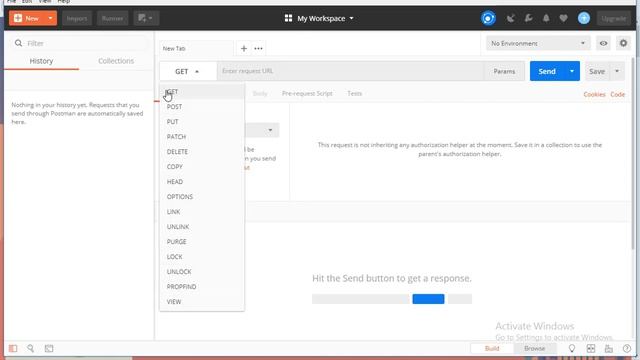Viewport: 640px width, 360px height.
Task: Expand the Save button dropdown arrow
Action: pos(617,71)
